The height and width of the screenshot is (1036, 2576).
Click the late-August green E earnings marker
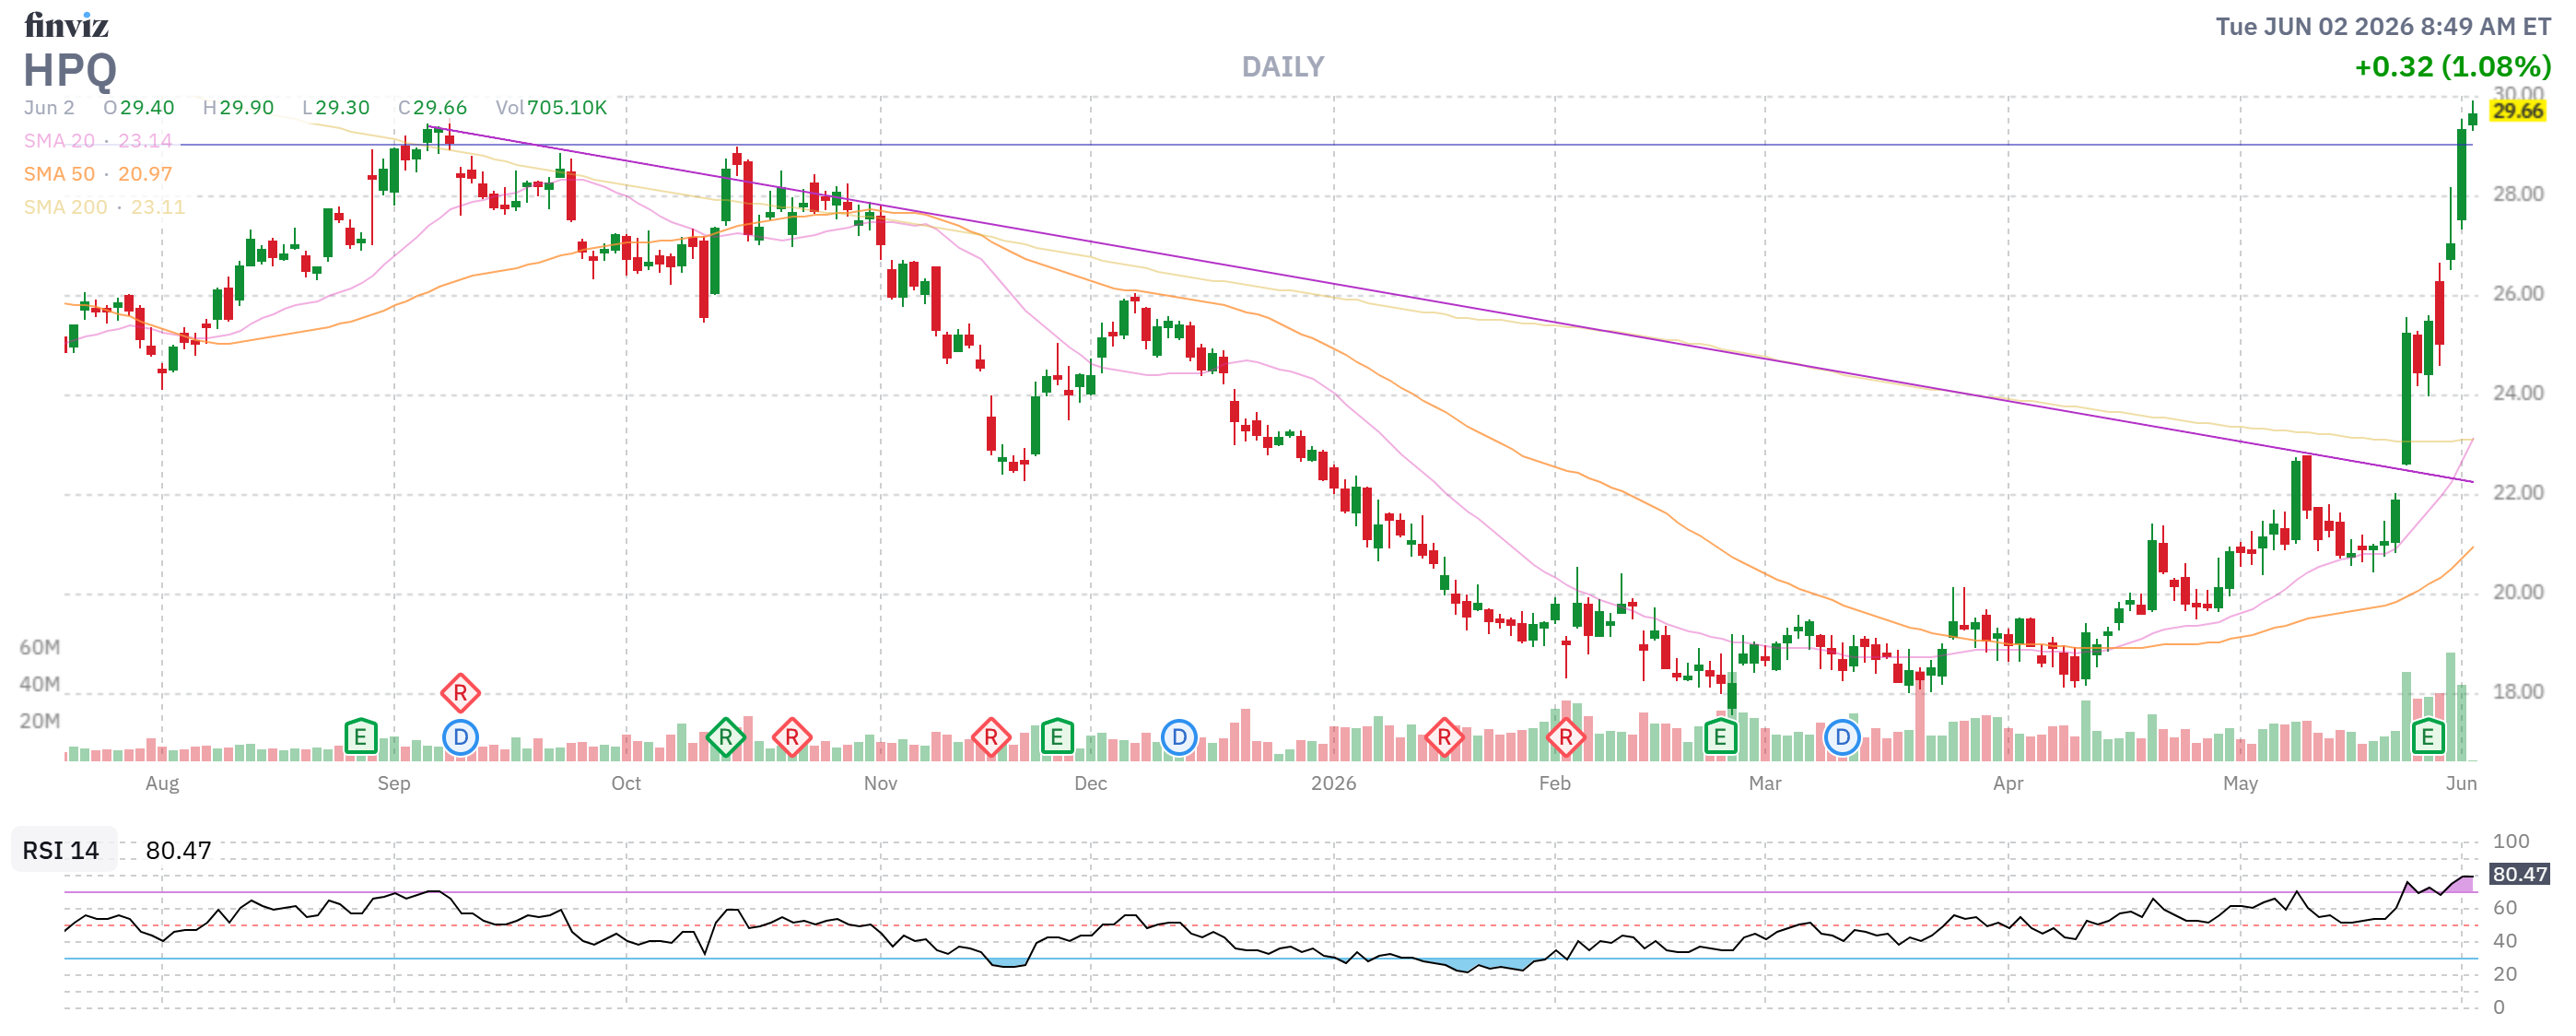(x=360, y=738)
